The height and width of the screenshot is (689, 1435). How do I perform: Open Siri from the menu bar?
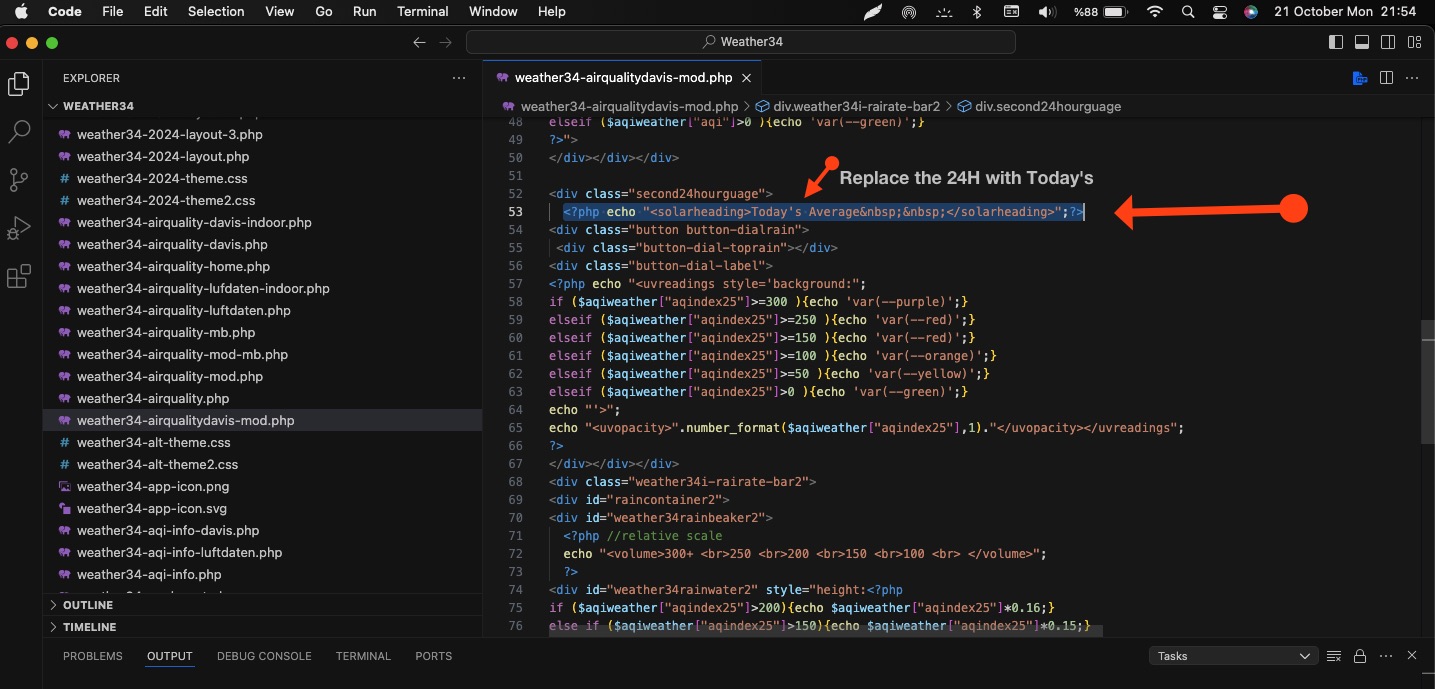[x=1251, y=12]
